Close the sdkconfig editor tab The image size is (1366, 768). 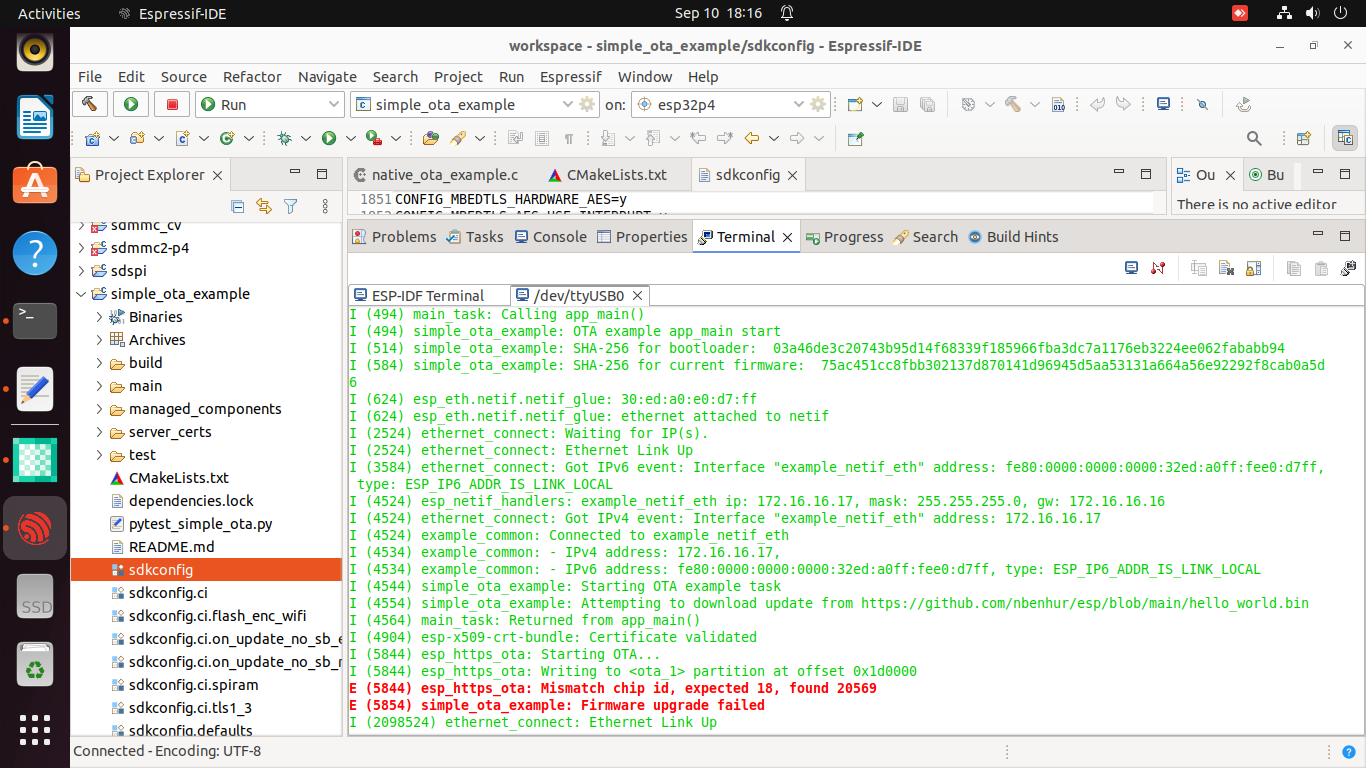(793, 175)
